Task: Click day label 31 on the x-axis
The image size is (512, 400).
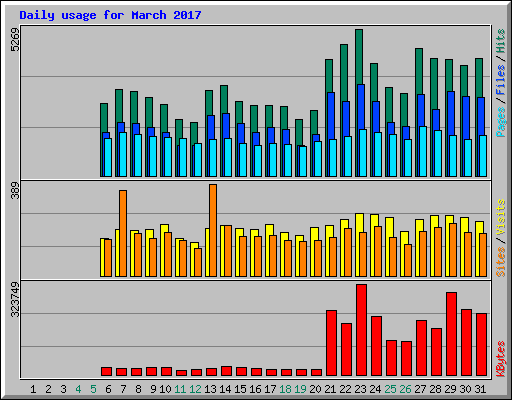Action: tap(480, 389)
